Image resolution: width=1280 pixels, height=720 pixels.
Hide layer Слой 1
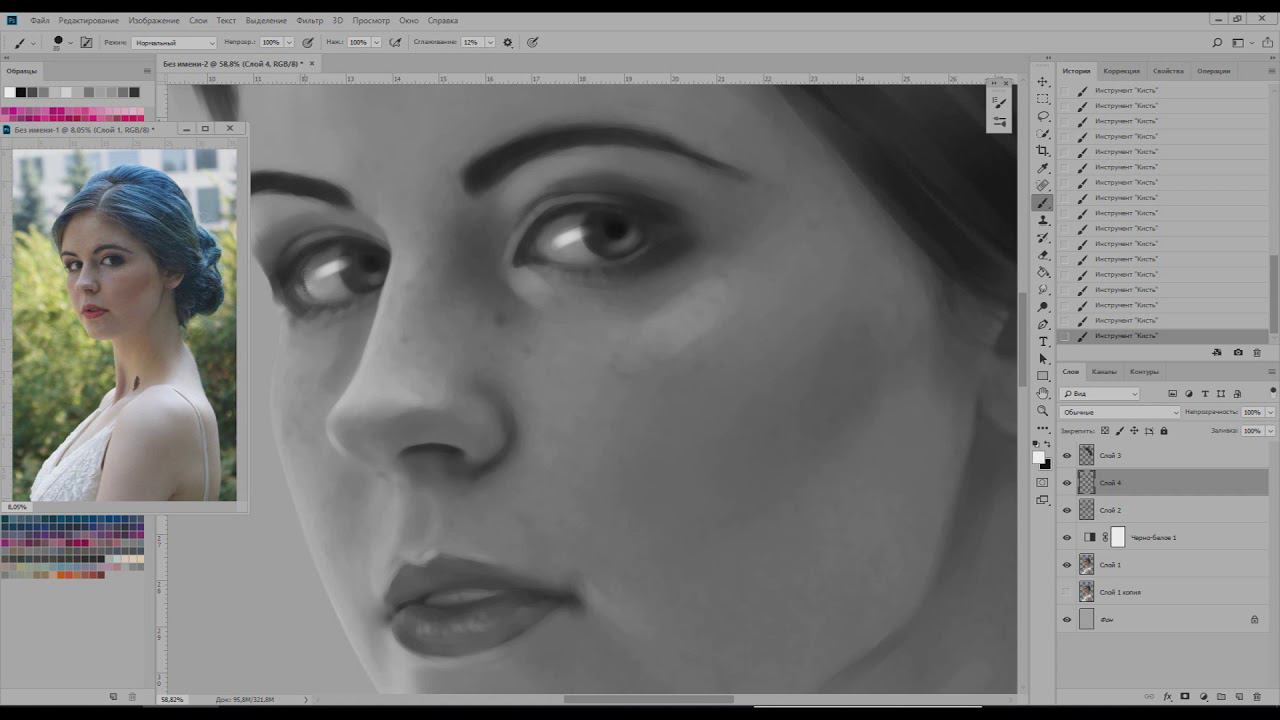coord(1067,565)
